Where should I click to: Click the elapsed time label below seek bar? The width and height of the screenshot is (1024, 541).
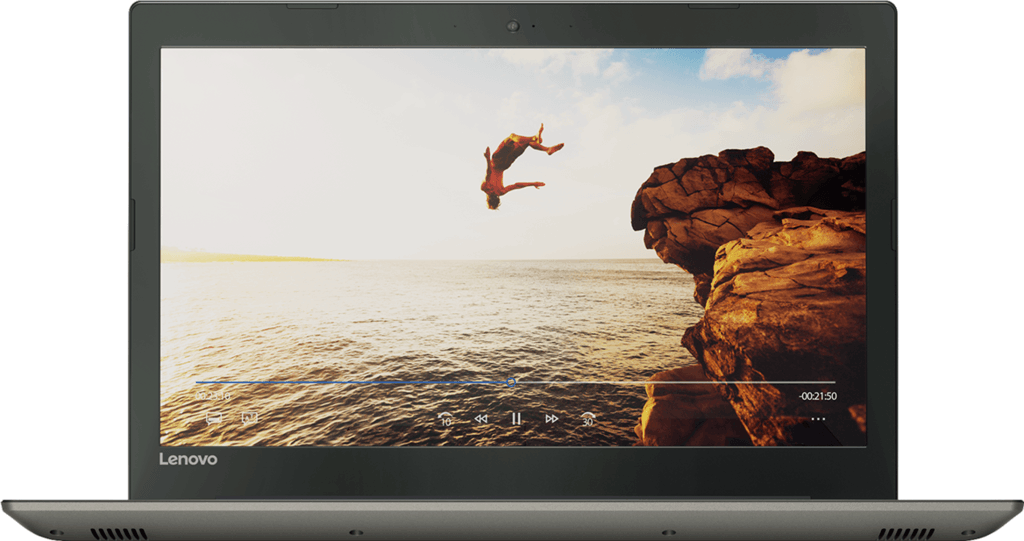tap(213, 397)
